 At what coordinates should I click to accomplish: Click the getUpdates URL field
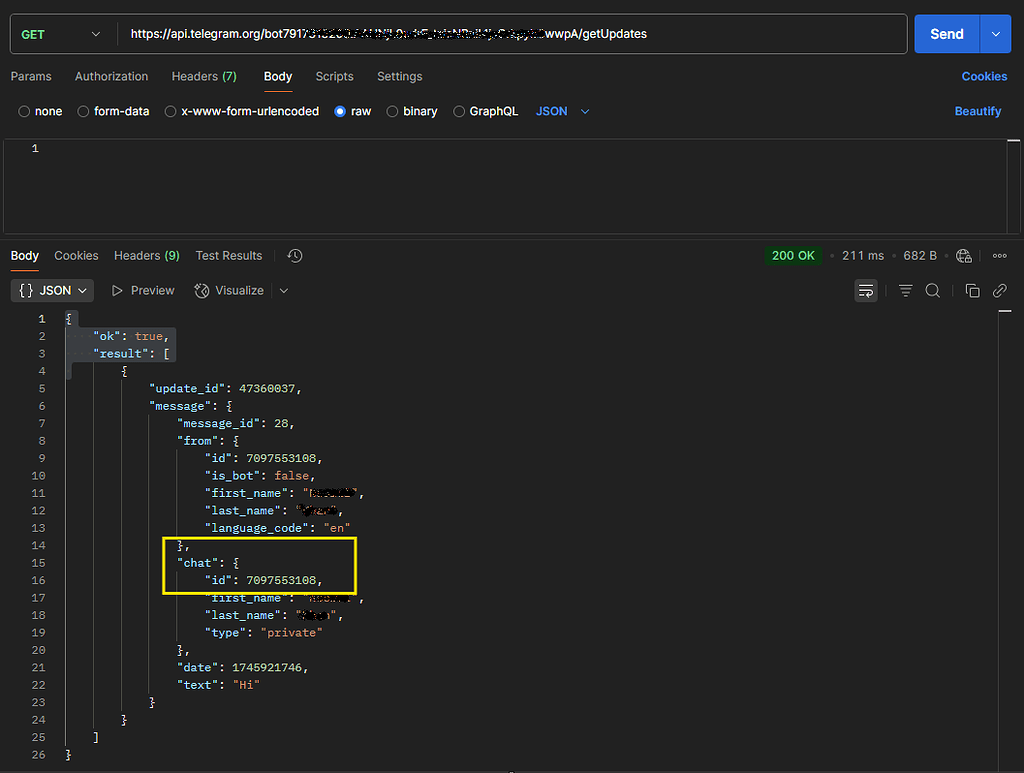[400, 33]
